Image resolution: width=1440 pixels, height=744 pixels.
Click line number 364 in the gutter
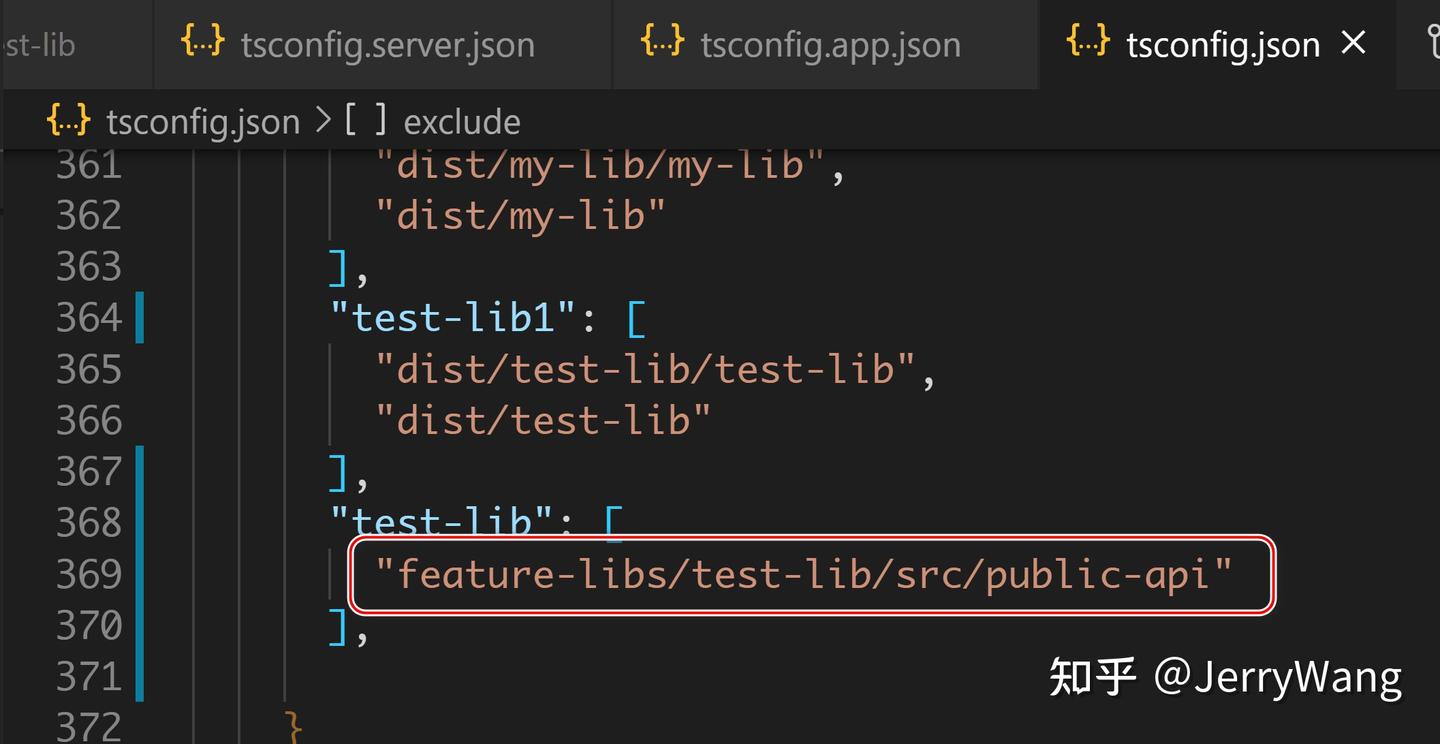[x=88, y=318]
